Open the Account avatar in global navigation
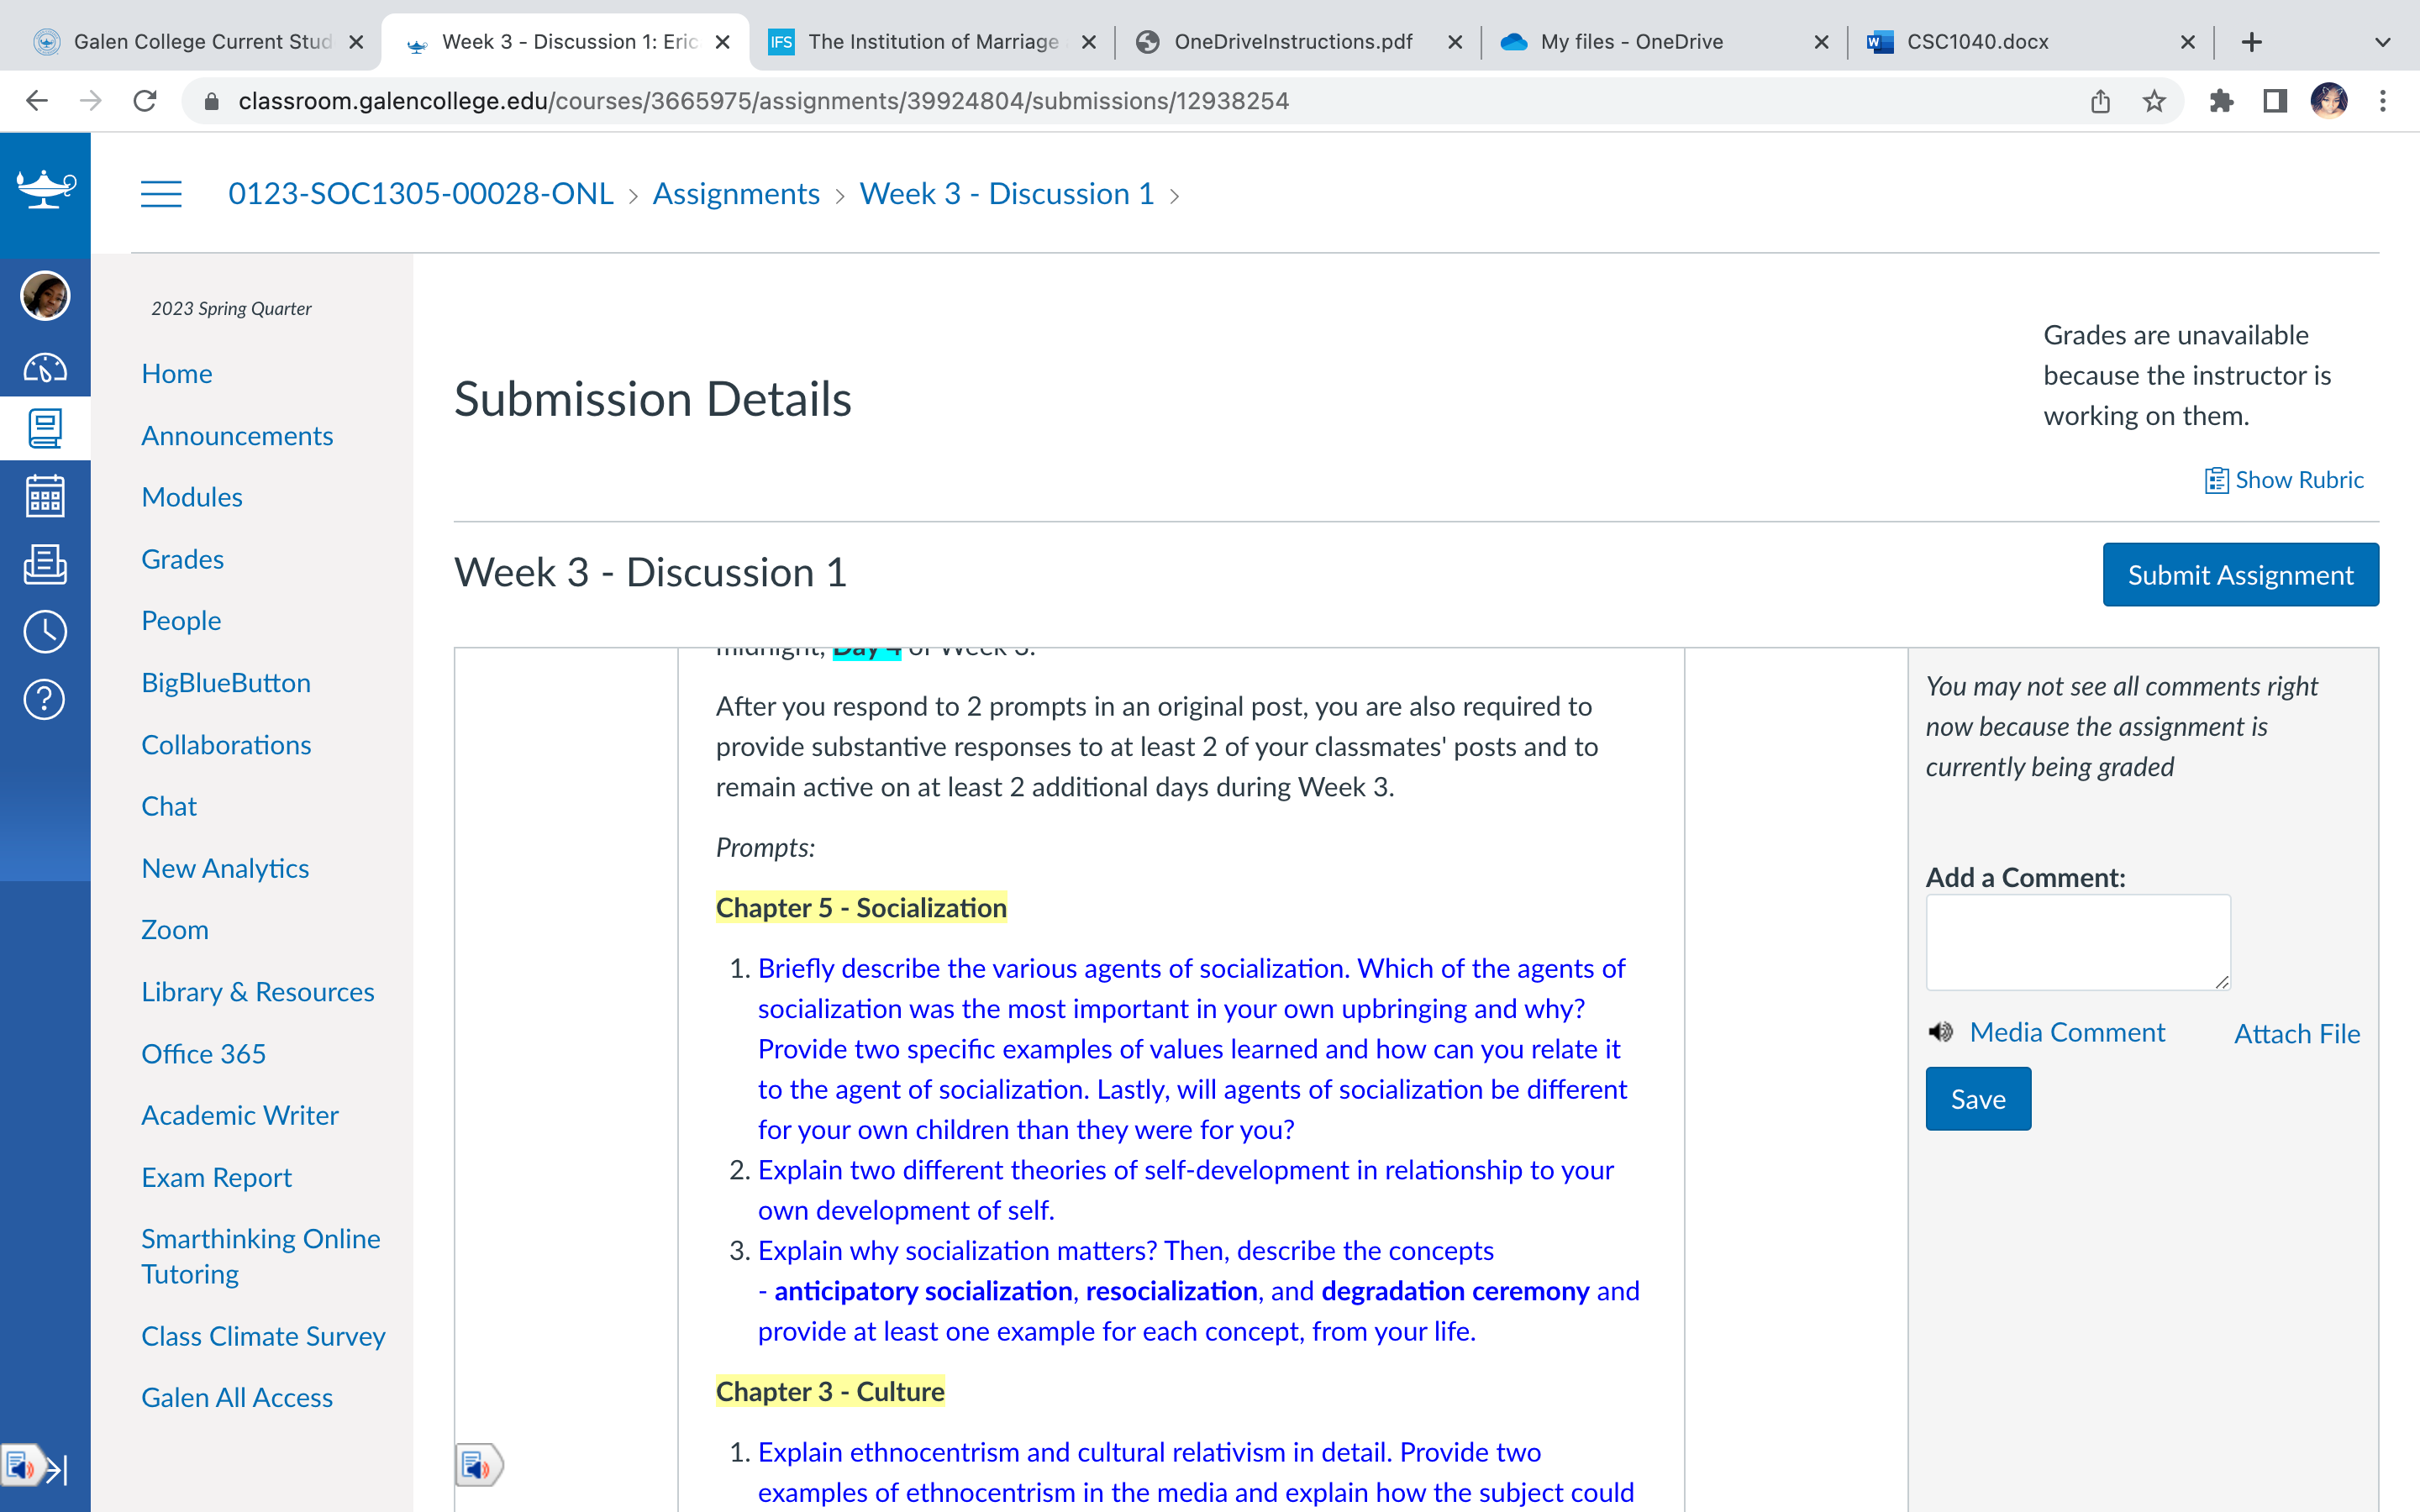Screen dimensions: 2420x1512 pyautogui.click(x=45, y=296)
